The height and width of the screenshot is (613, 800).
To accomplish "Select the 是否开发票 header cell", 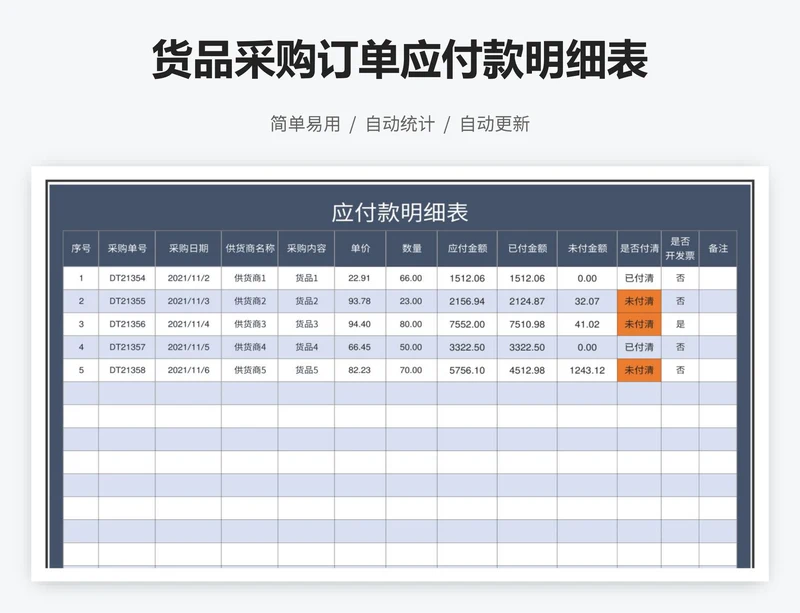I will click(680, 248).
